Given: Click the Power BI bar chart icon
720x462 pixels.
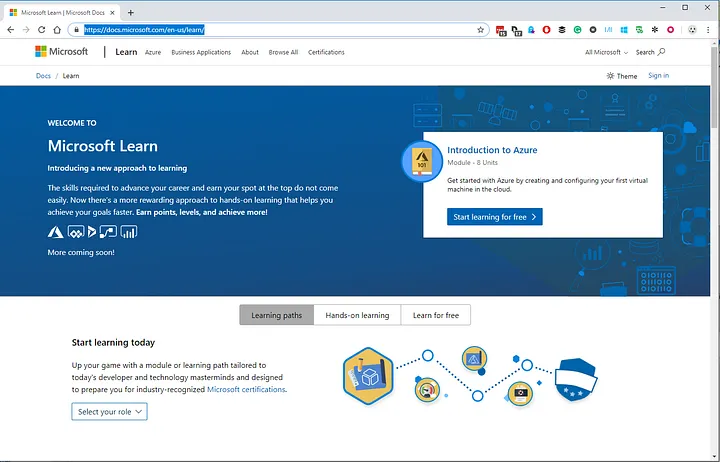Looking at the screenshot, I should coord(129,232).
